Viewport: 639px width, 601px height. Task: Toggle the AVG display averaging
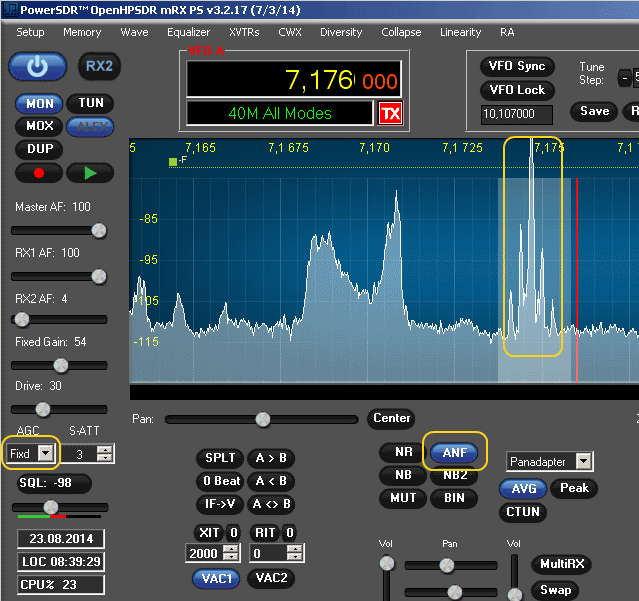click(523, 489)
